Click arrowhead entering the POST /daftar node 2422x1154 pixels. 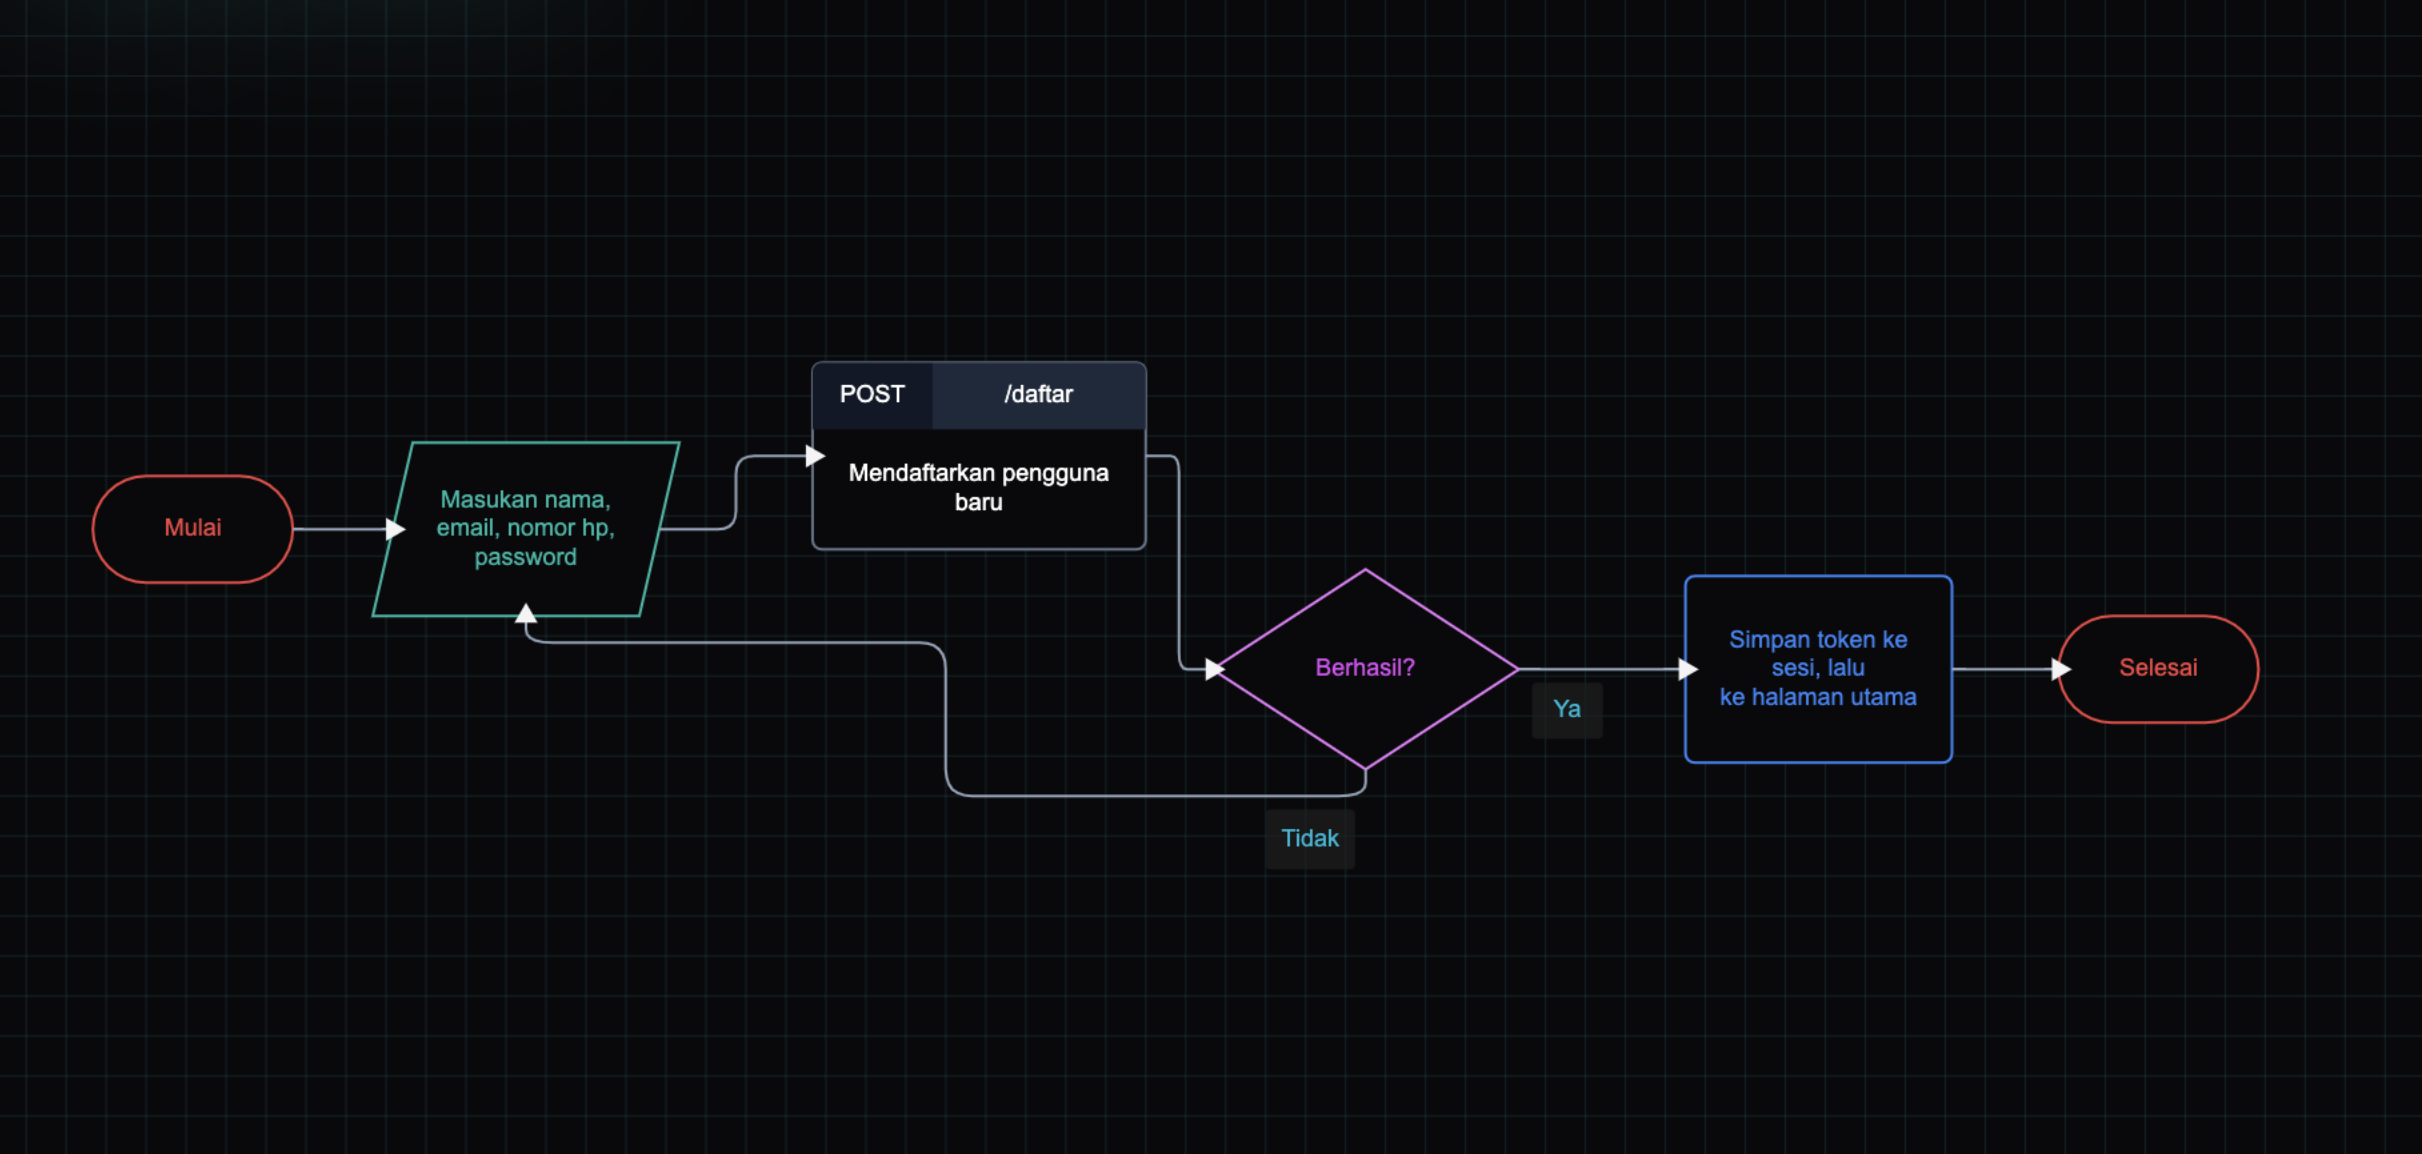815,456
